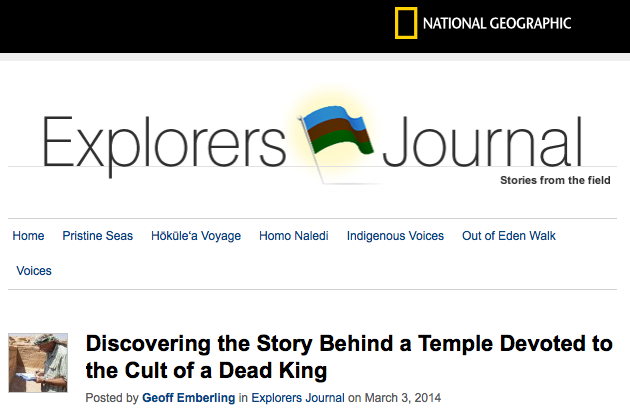Open the Pristine Seas menu item
The height and width of the screenshot is (412, 630).
98,236
